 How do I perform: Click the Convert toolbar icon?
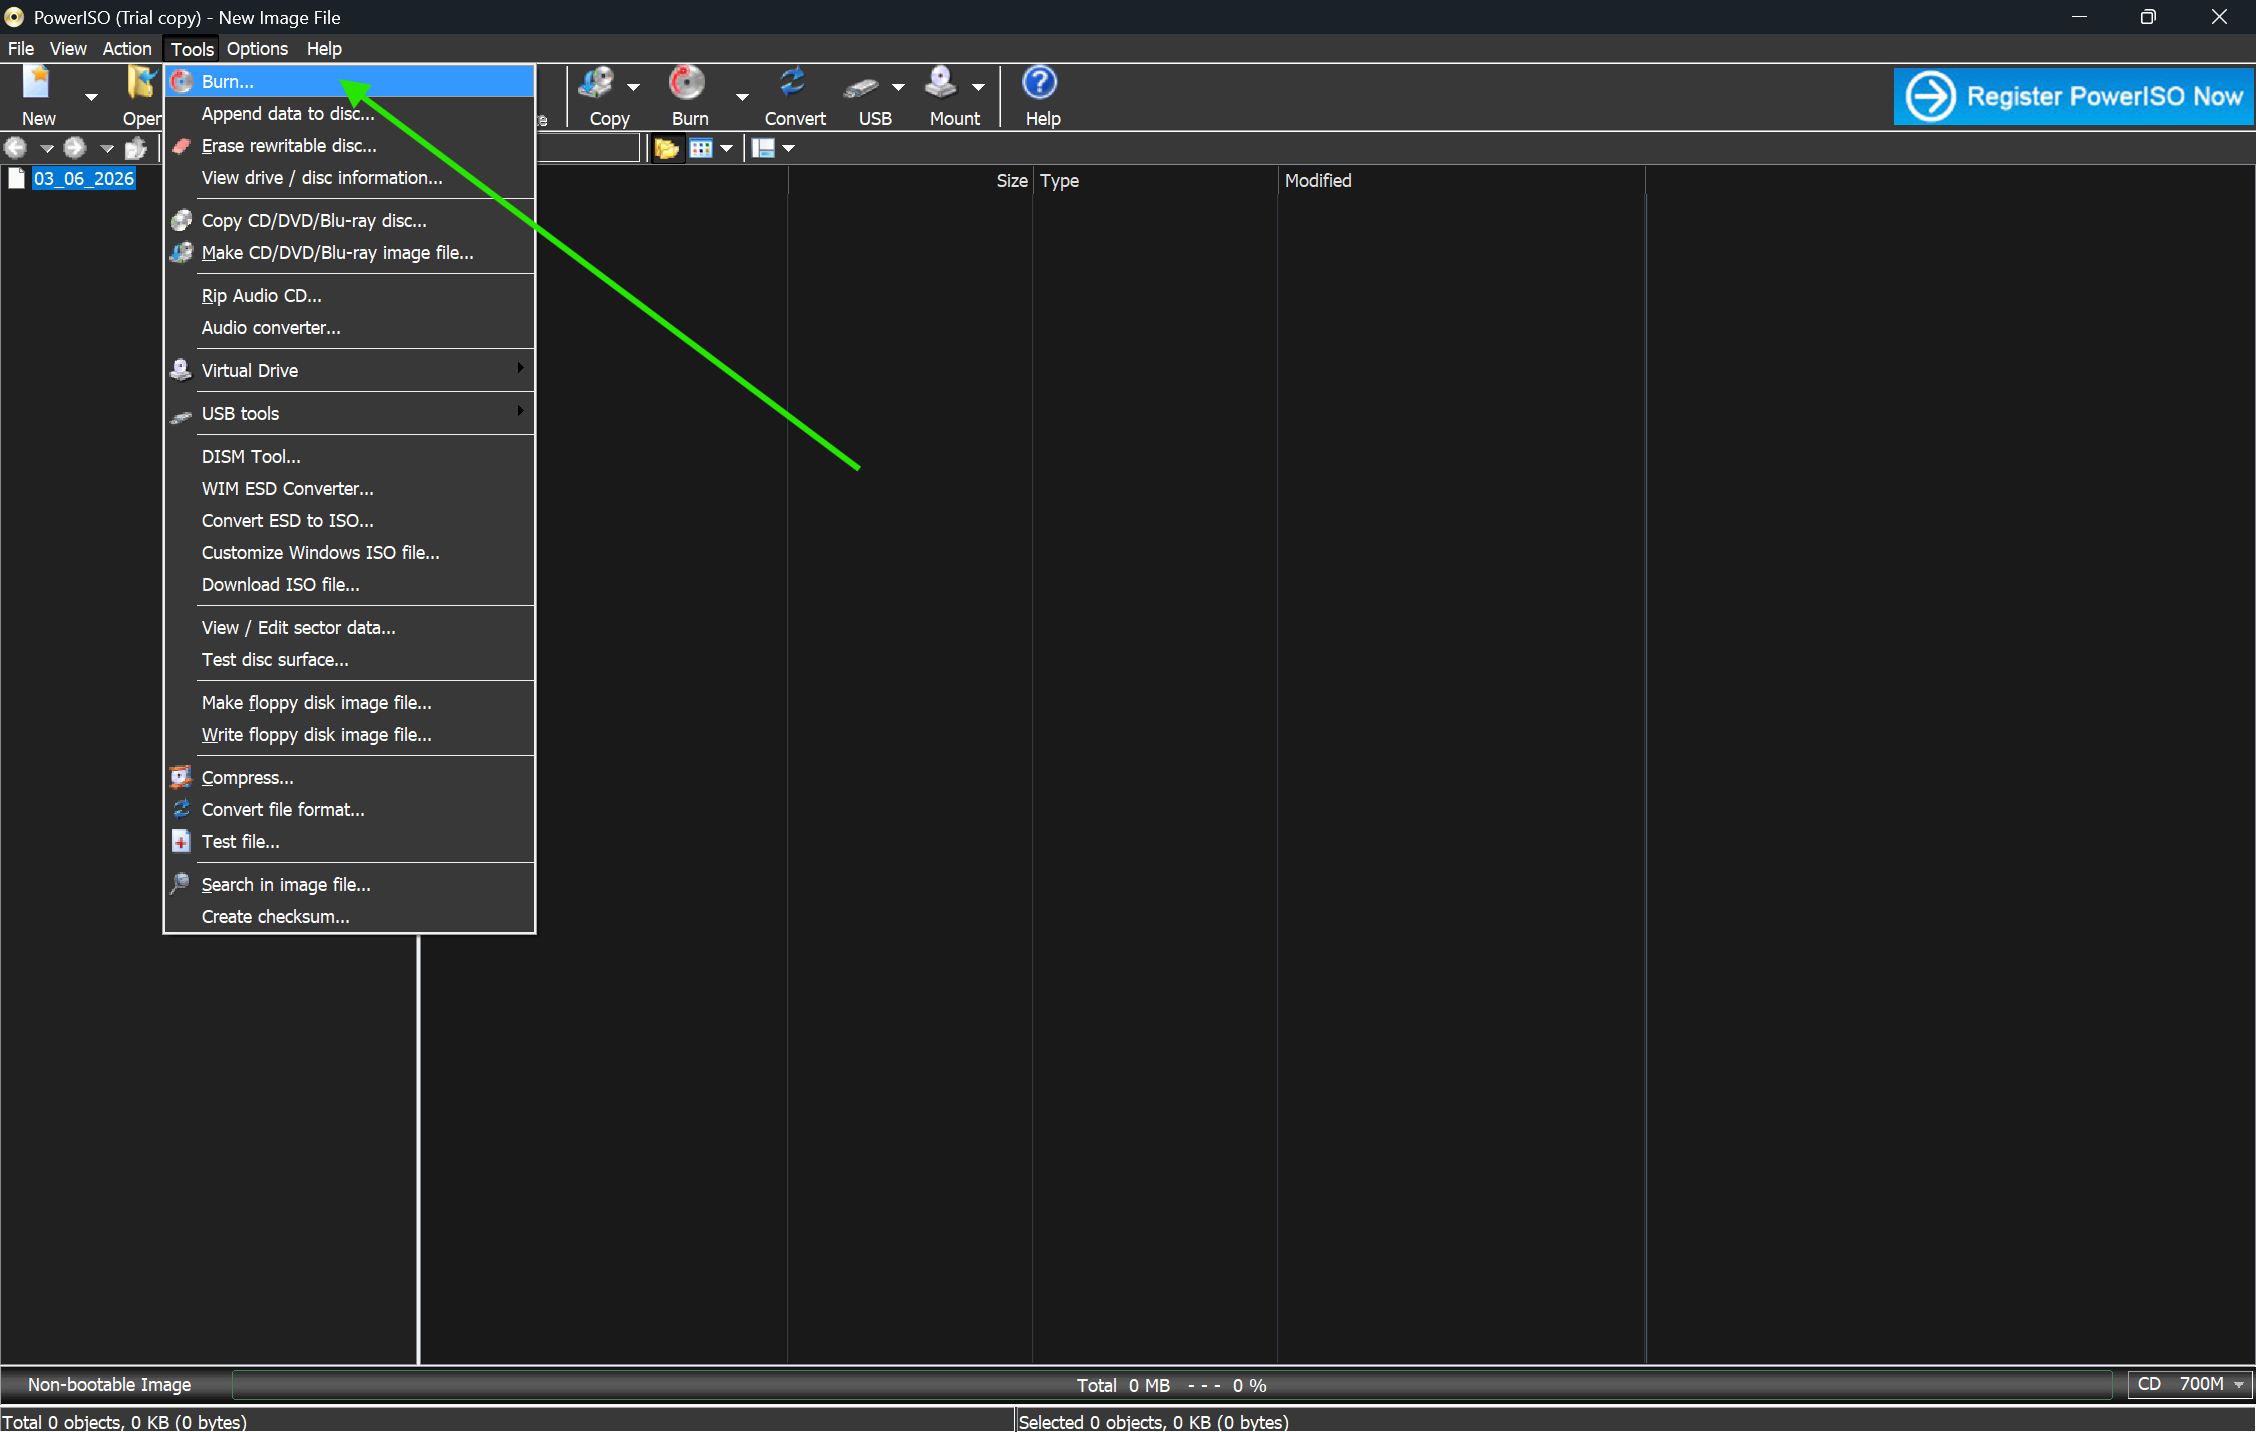[793, 85]
